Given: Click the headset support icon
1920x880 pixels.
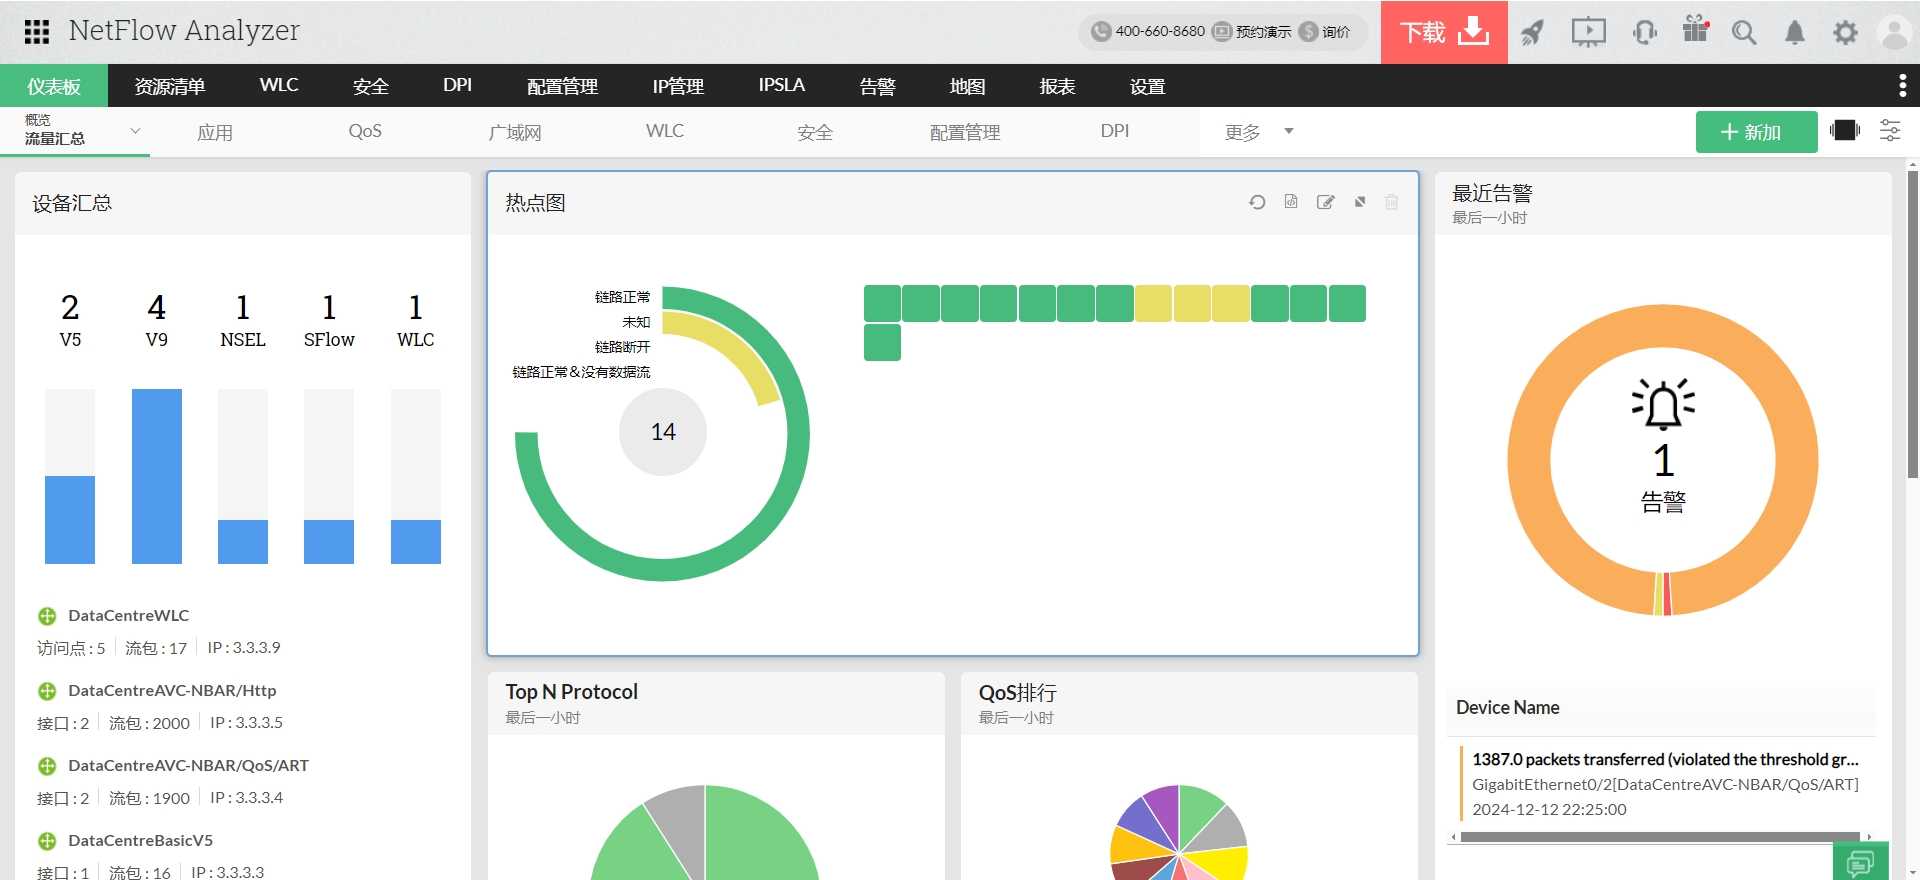Looking at the screenshot, I should point(1645,32).
